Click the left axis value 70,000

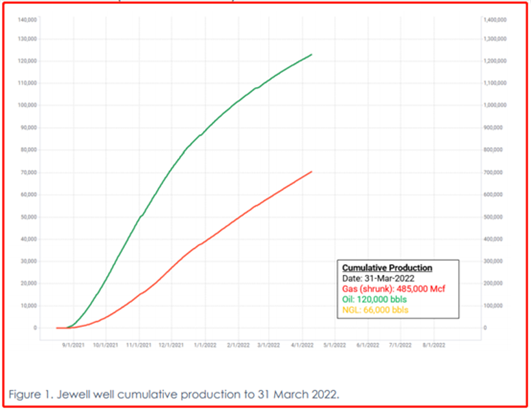(28, 172)
